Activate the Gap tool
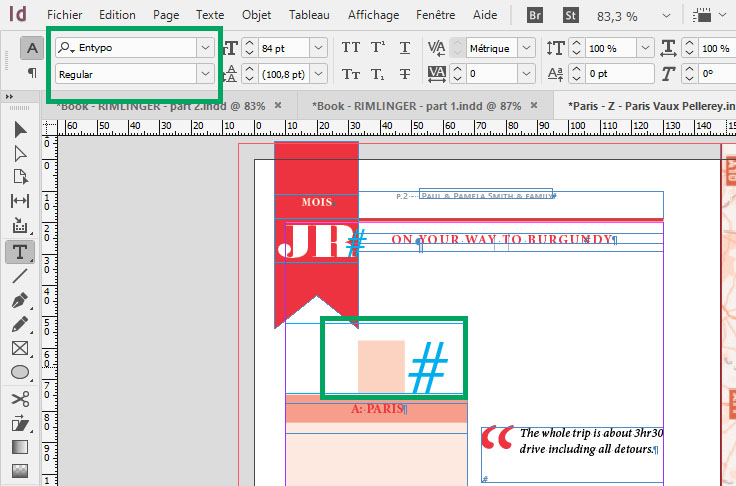 point(19,201)
